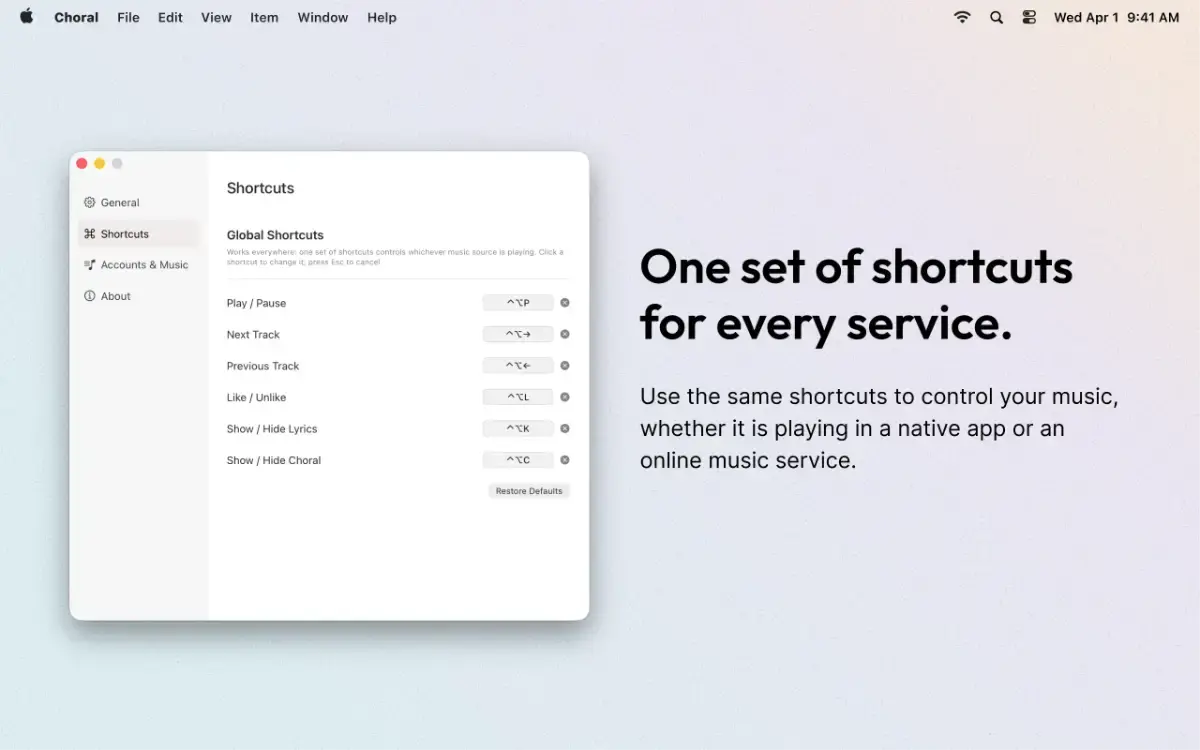Click the Shortcuts page title
This screenshot has height=750, width=1200.
coord(260,188)
